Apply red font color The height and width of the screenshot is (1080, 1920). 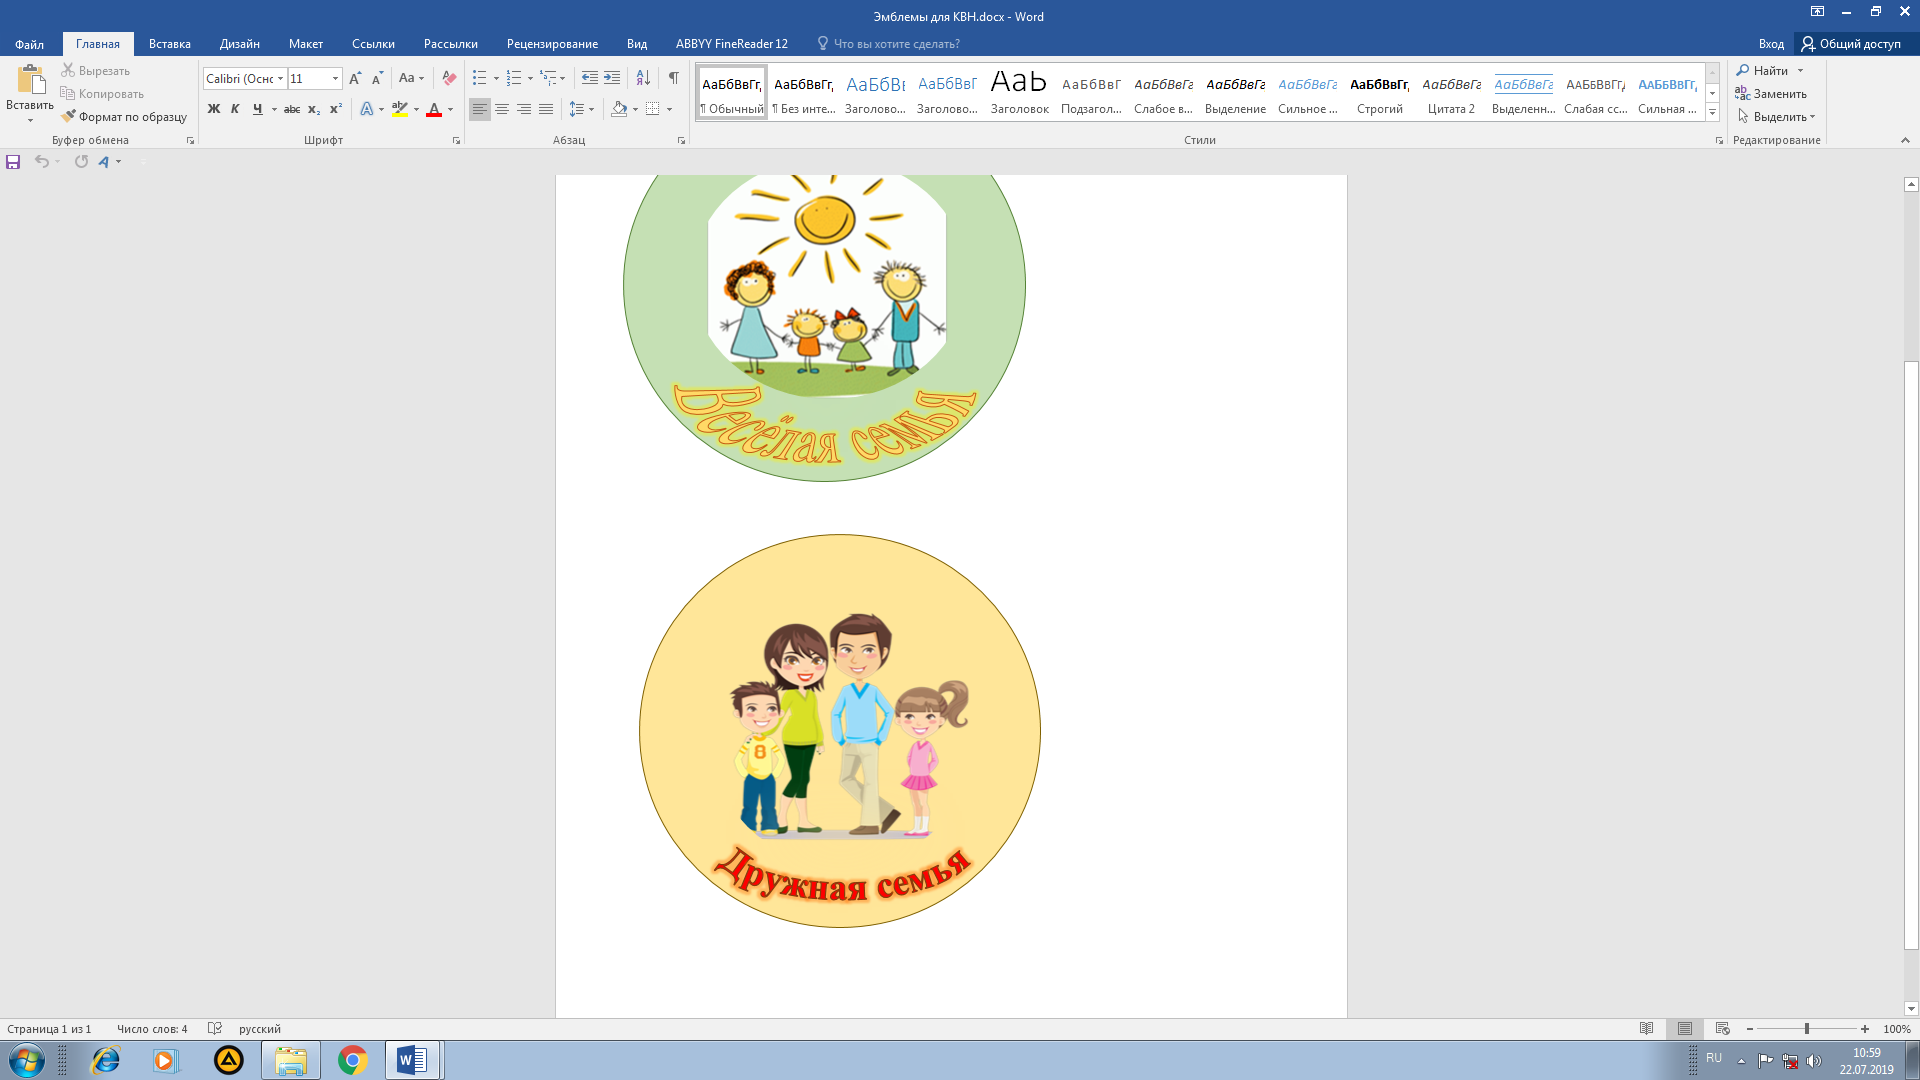click(434, 109)
